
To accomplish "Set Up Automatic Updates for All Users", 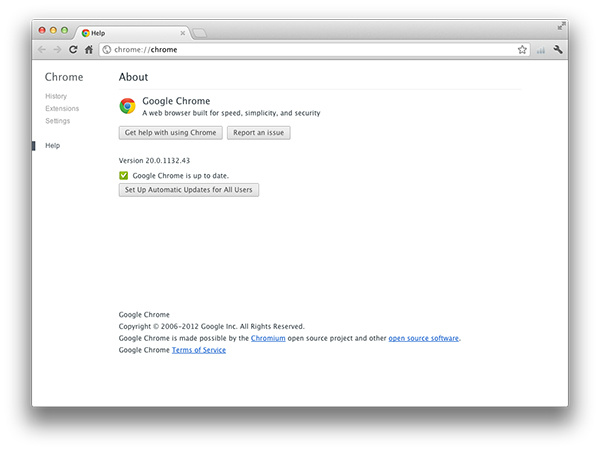I will click(189, 190).
